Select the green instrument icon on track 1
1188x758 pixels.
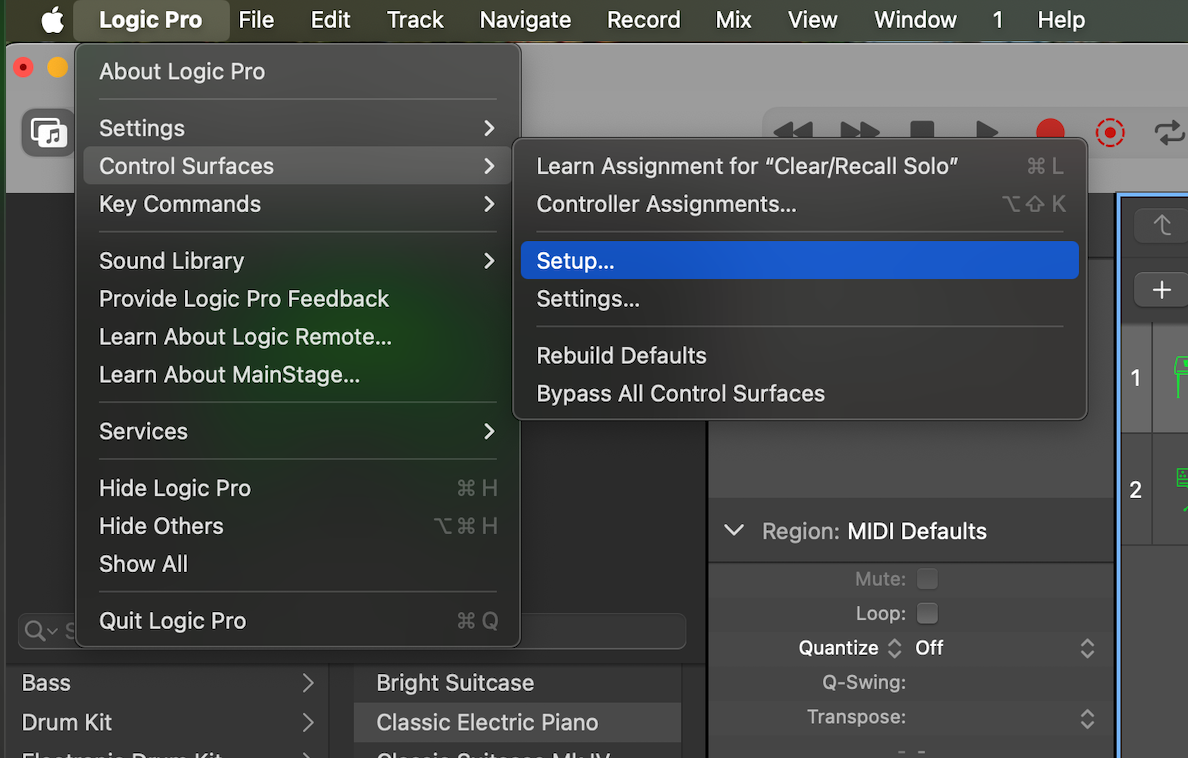pyautogui.click(x=1180, y=377)
